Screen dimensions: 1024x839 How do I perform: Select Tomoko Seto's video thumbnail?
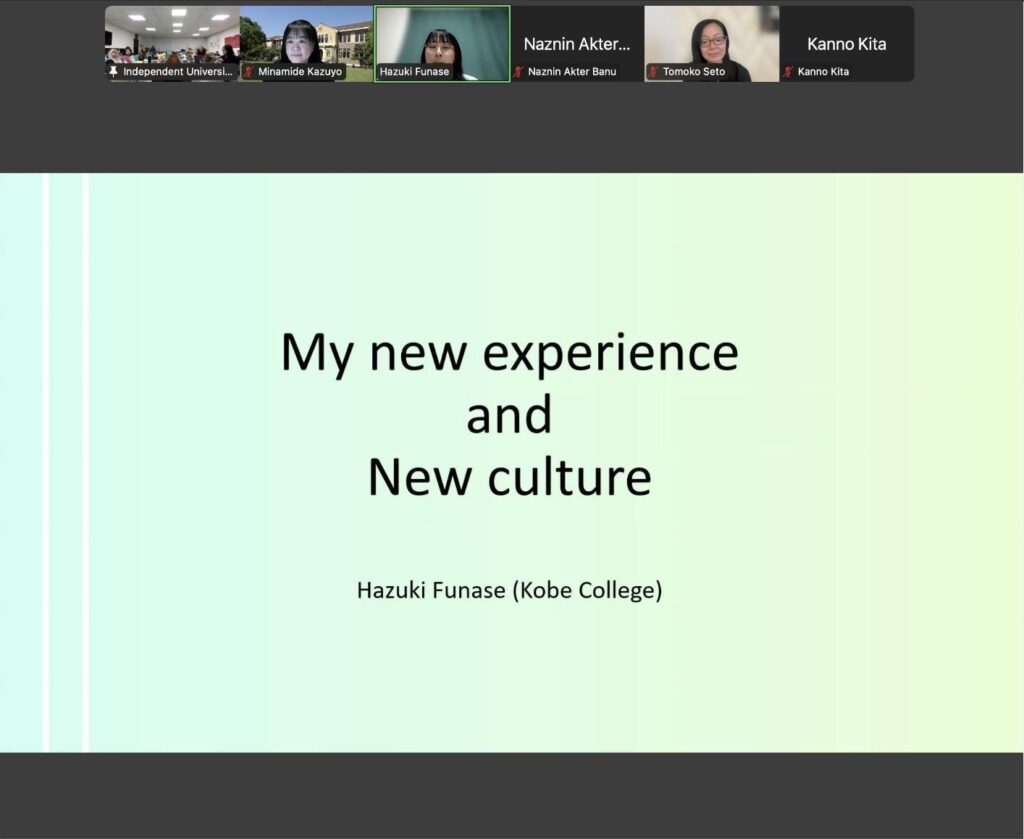pos(712,44)
